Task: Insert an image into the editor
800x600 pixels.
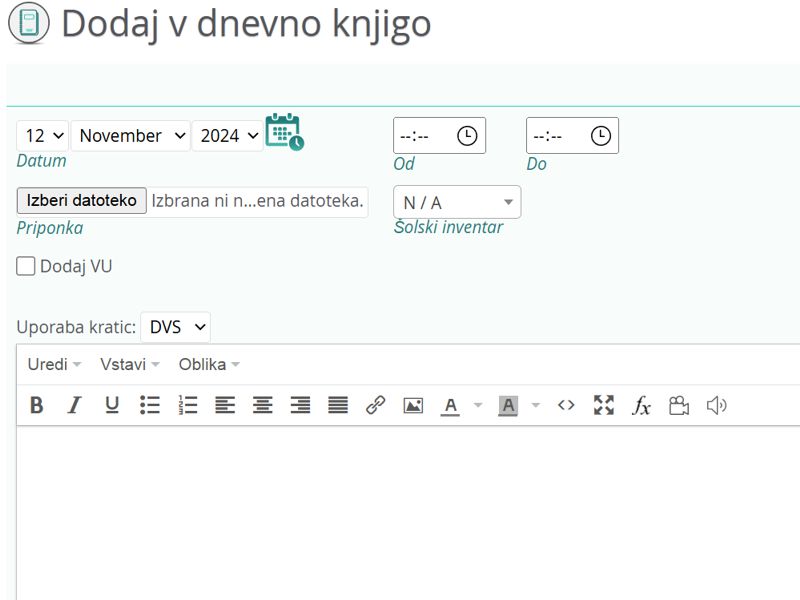Action: coord(413,405)
